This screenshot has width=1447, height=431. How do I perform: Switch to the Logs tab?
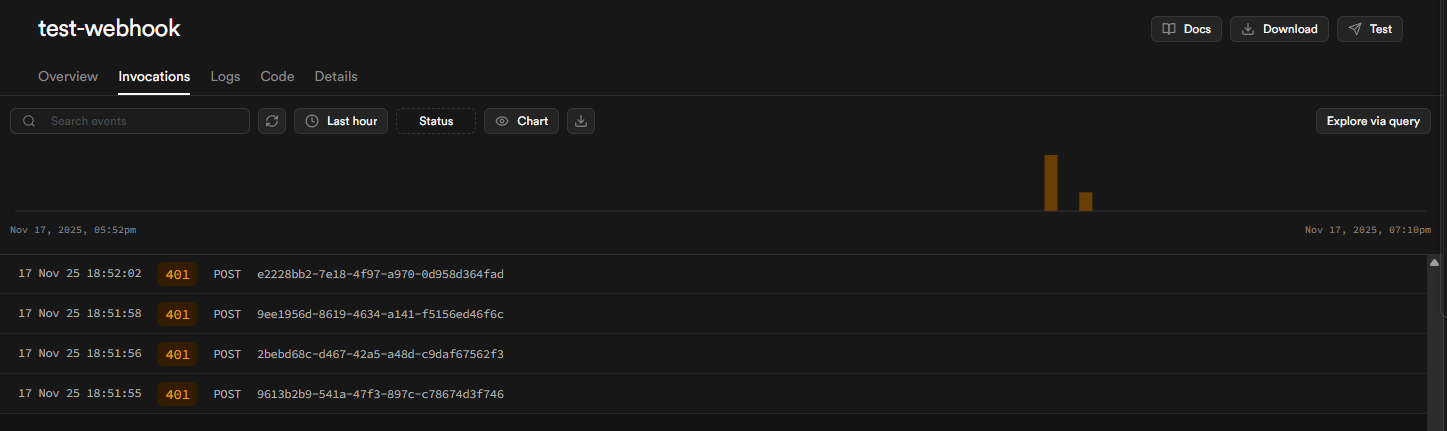[x=225, y=76]
